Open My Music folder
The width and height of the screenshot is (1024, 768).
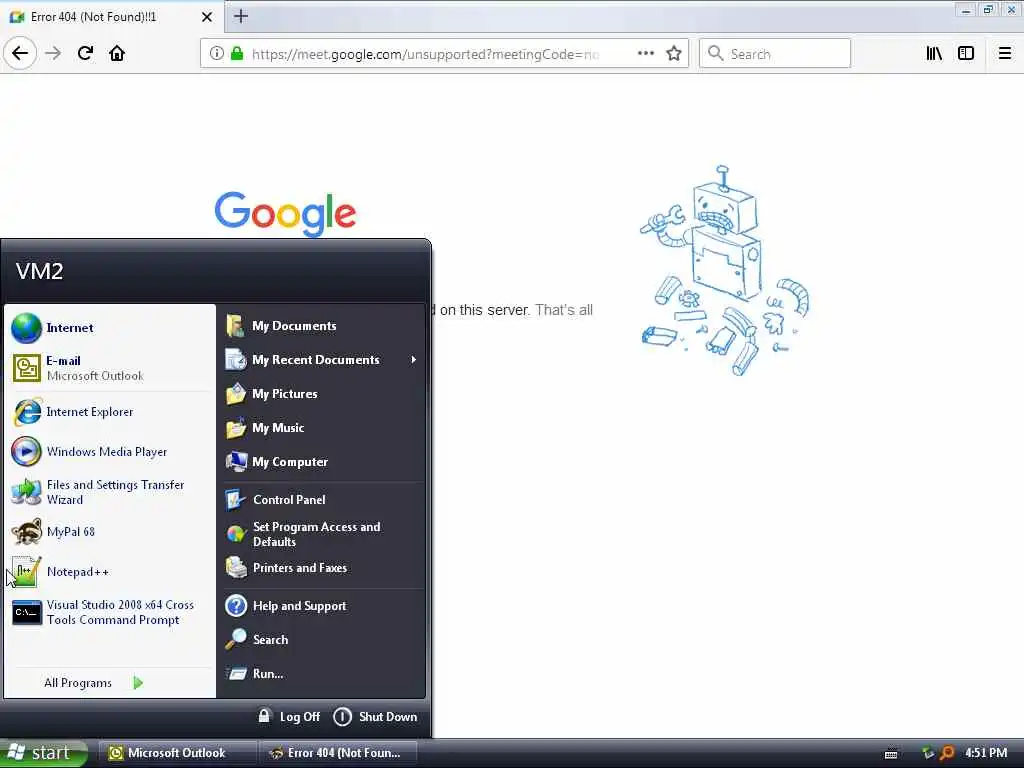point(323,428)
